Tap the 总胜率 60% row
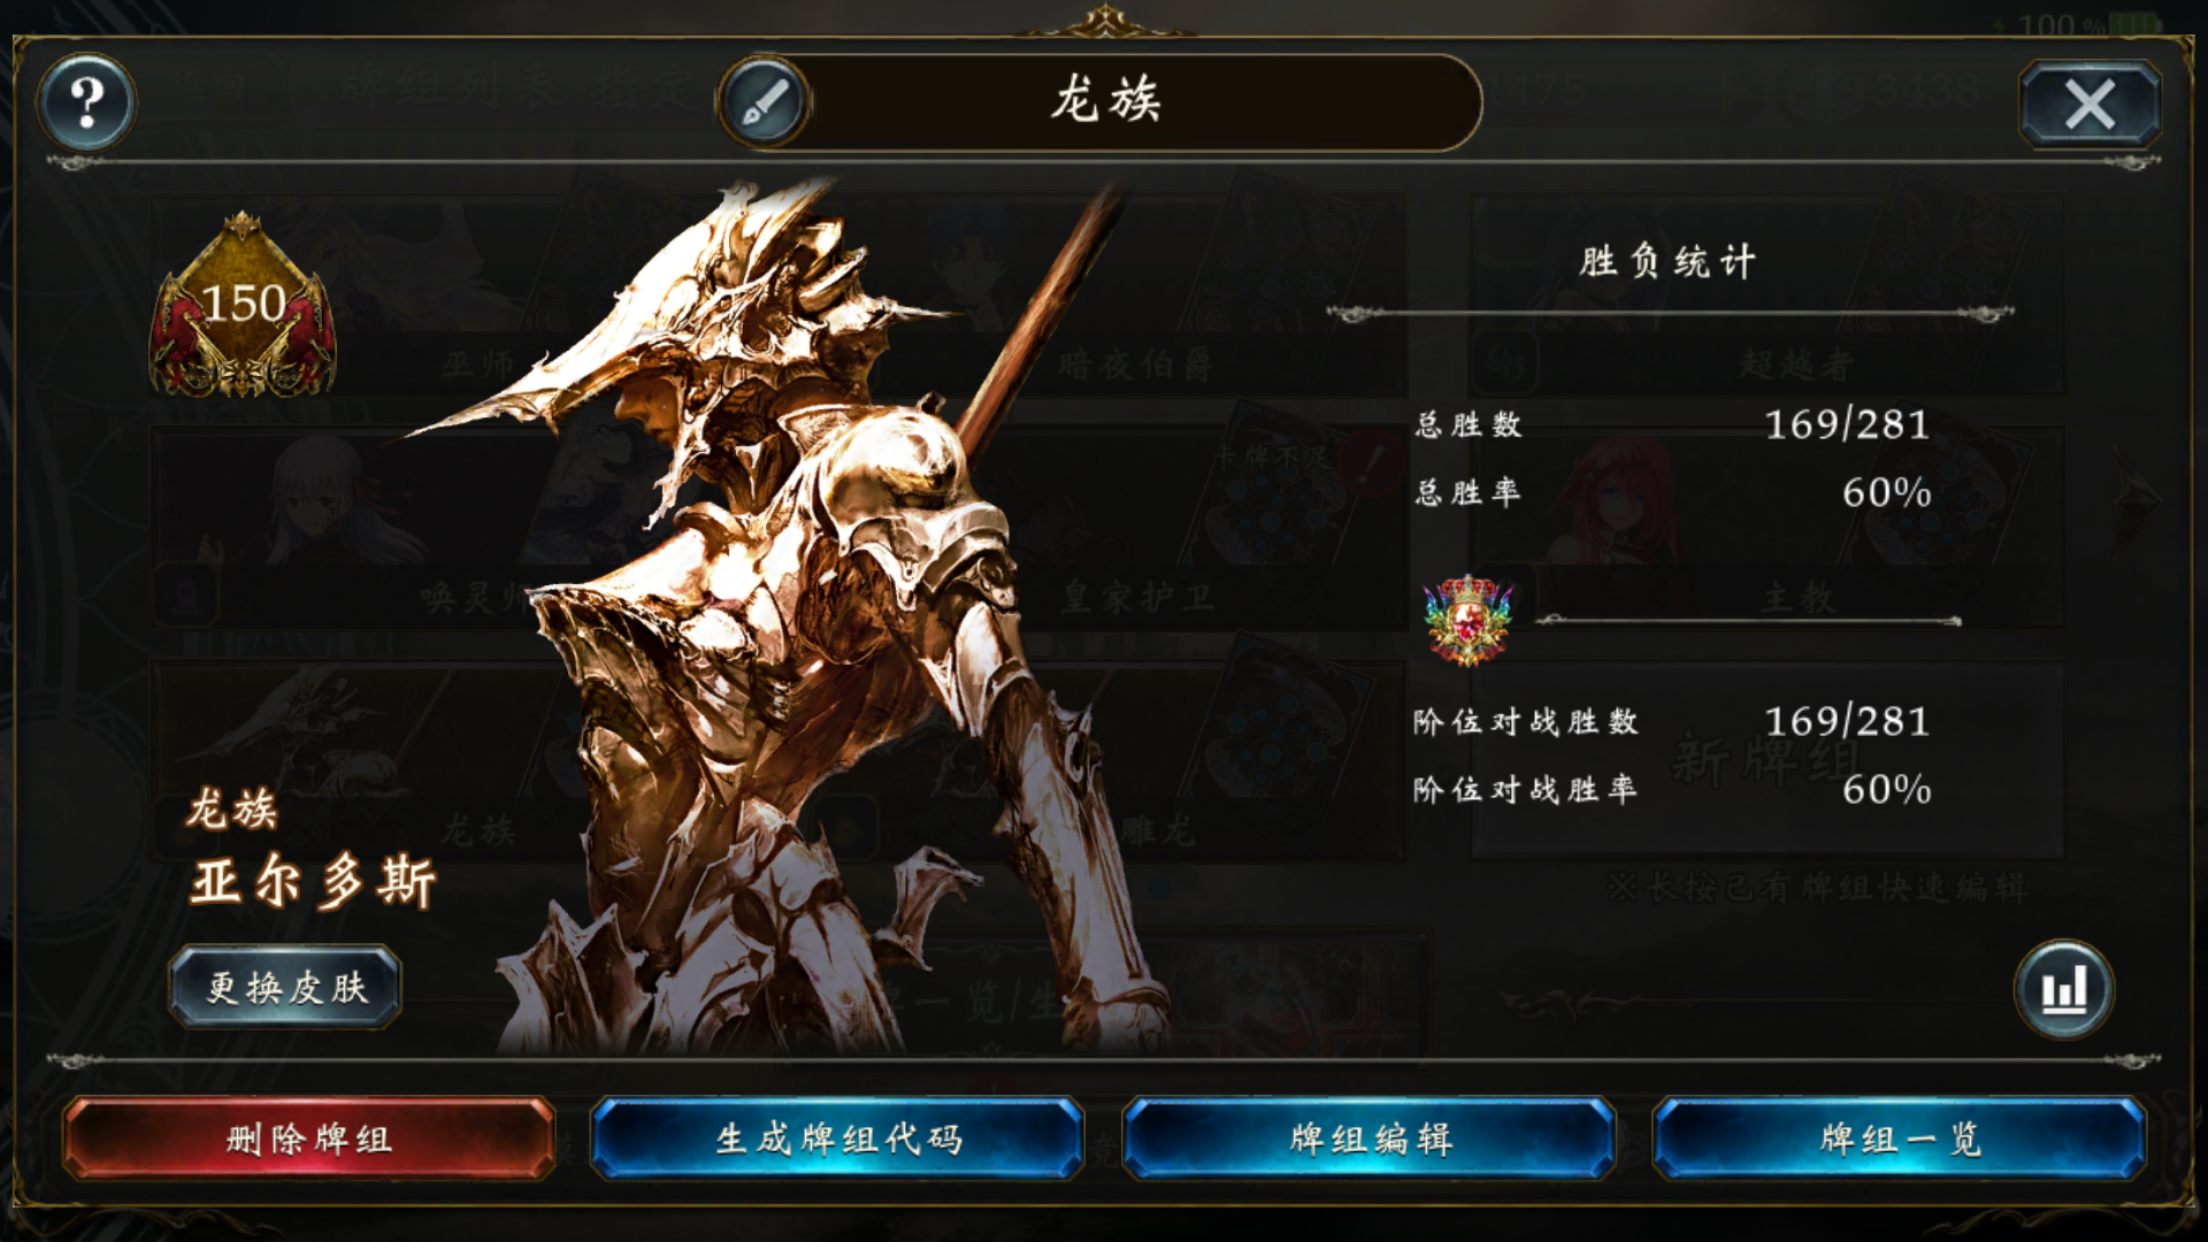Screen dimensions: 2208x1242 pyautogui.click(x=1672, y=493)
